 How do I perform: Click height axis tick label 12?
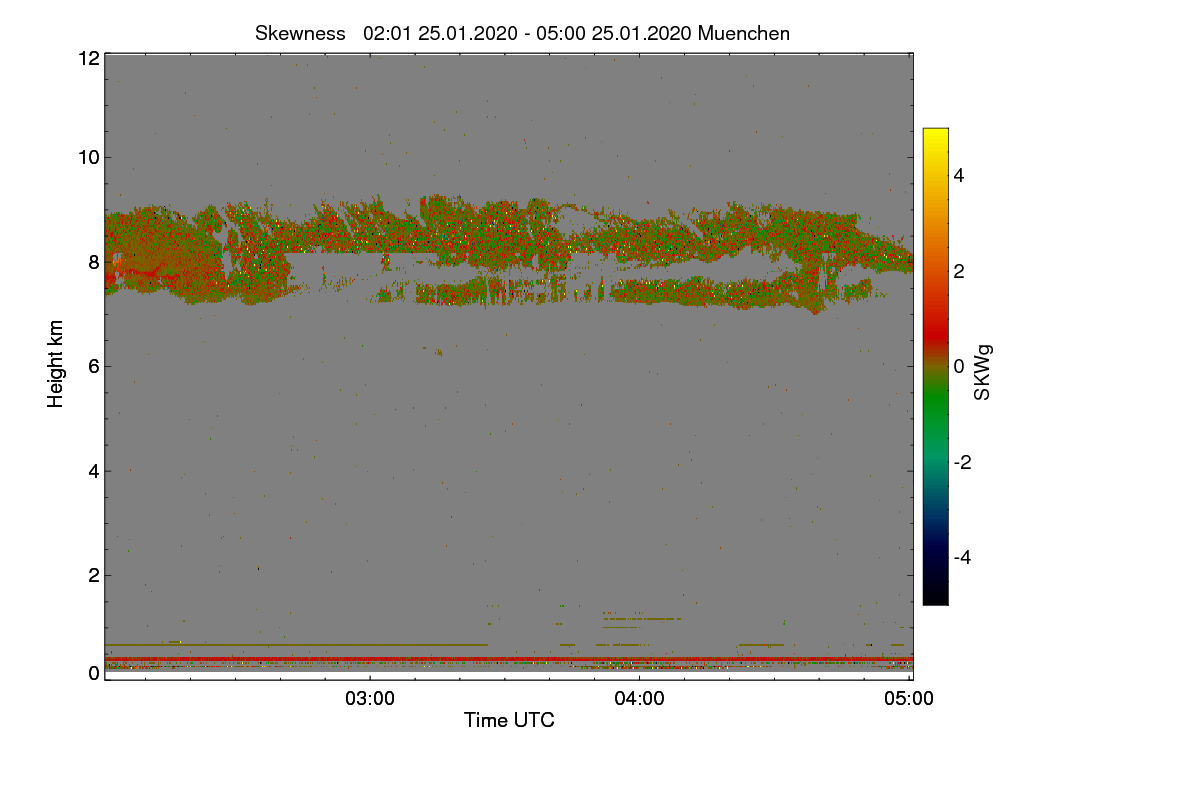[88, 58]
